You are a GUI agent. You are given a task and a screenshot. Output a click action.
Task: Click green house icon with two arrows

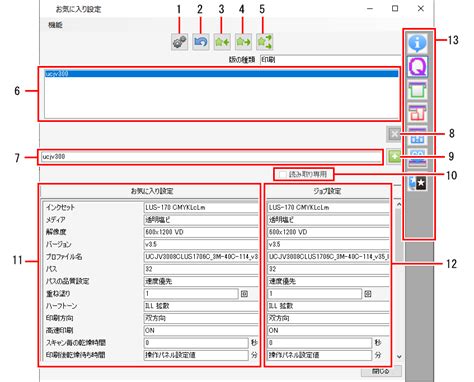coord(265,42)
